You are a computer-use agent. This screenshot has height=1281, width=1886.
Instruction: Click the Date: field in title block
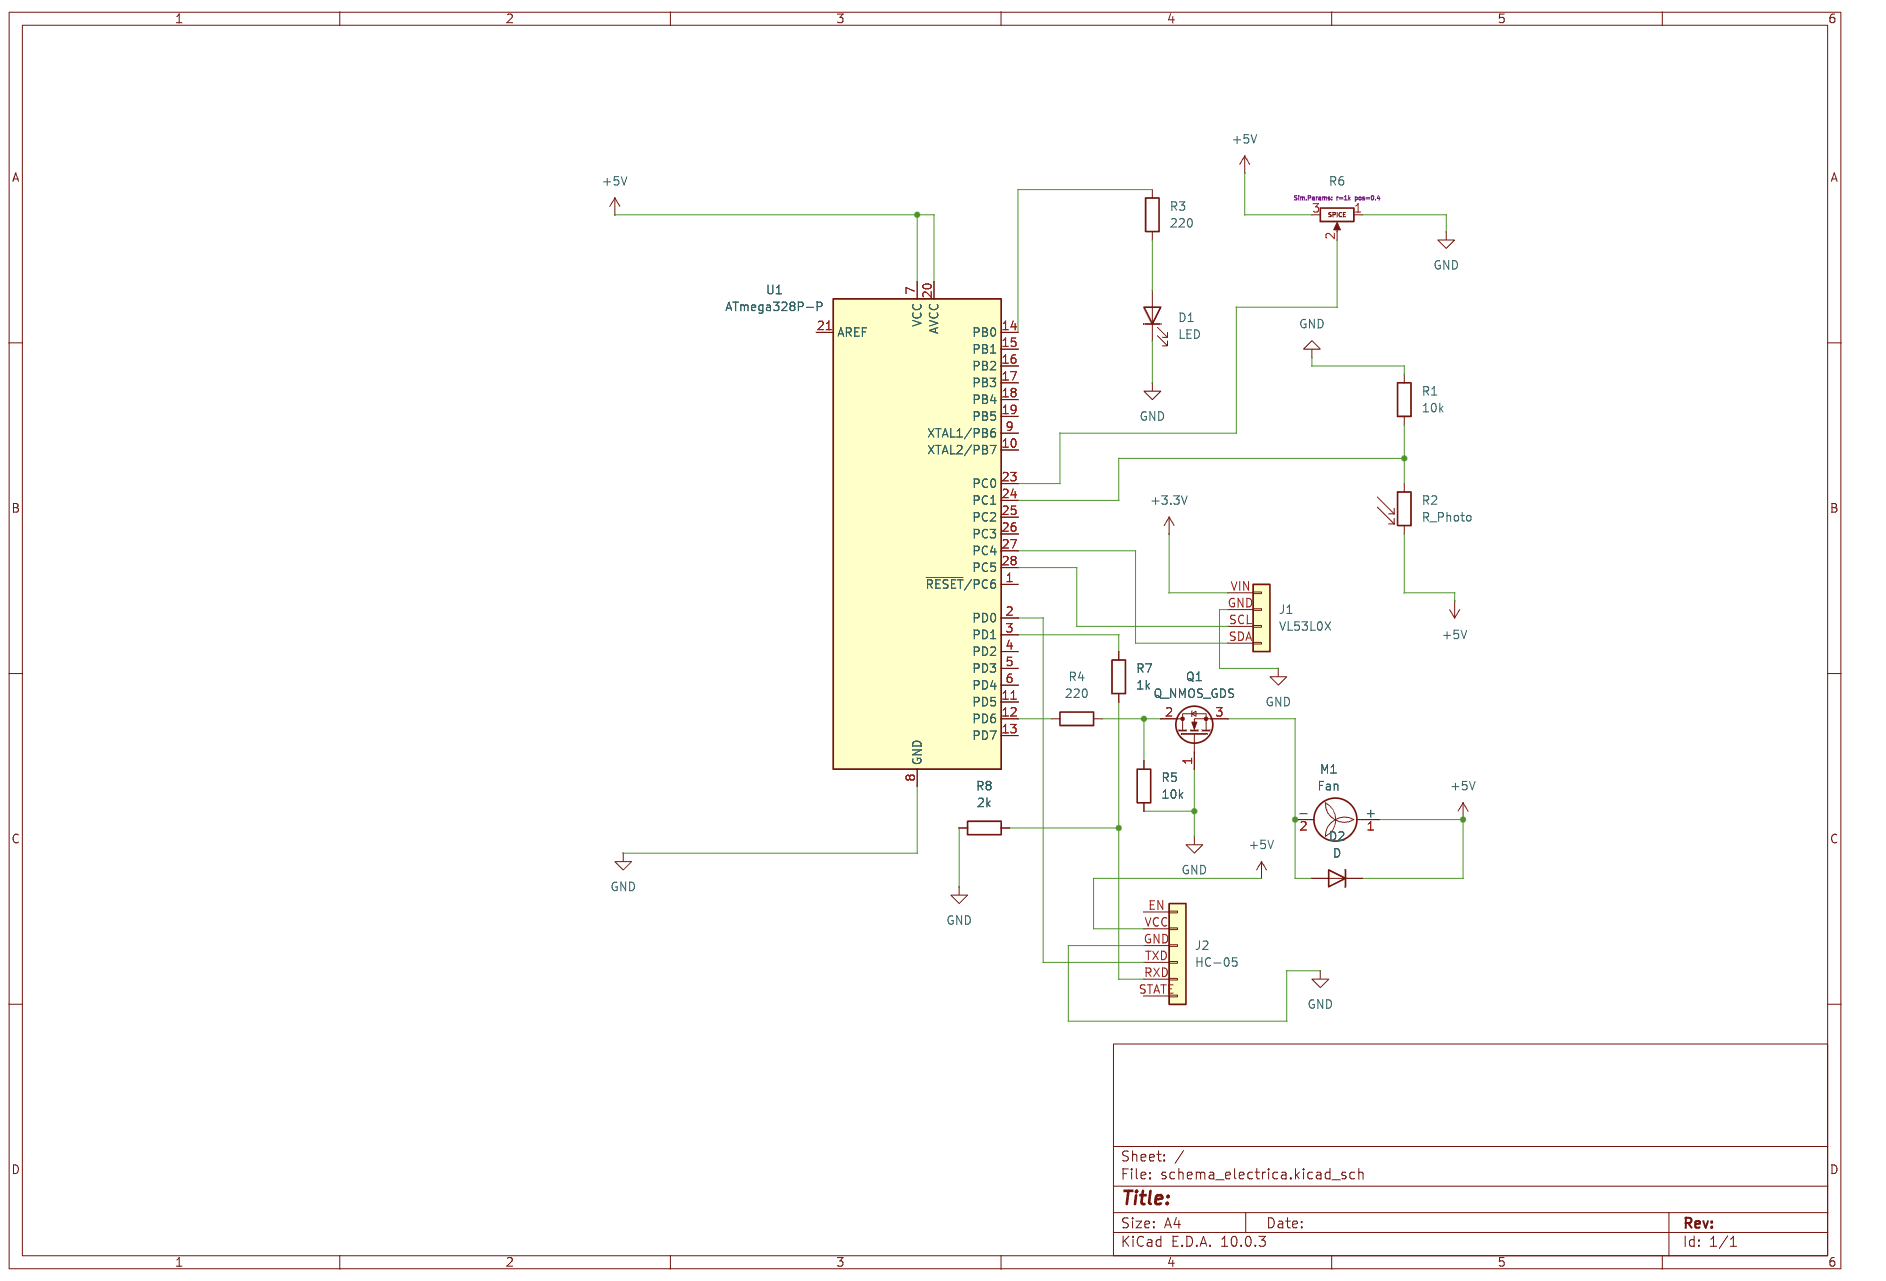coord(1285,1223)
